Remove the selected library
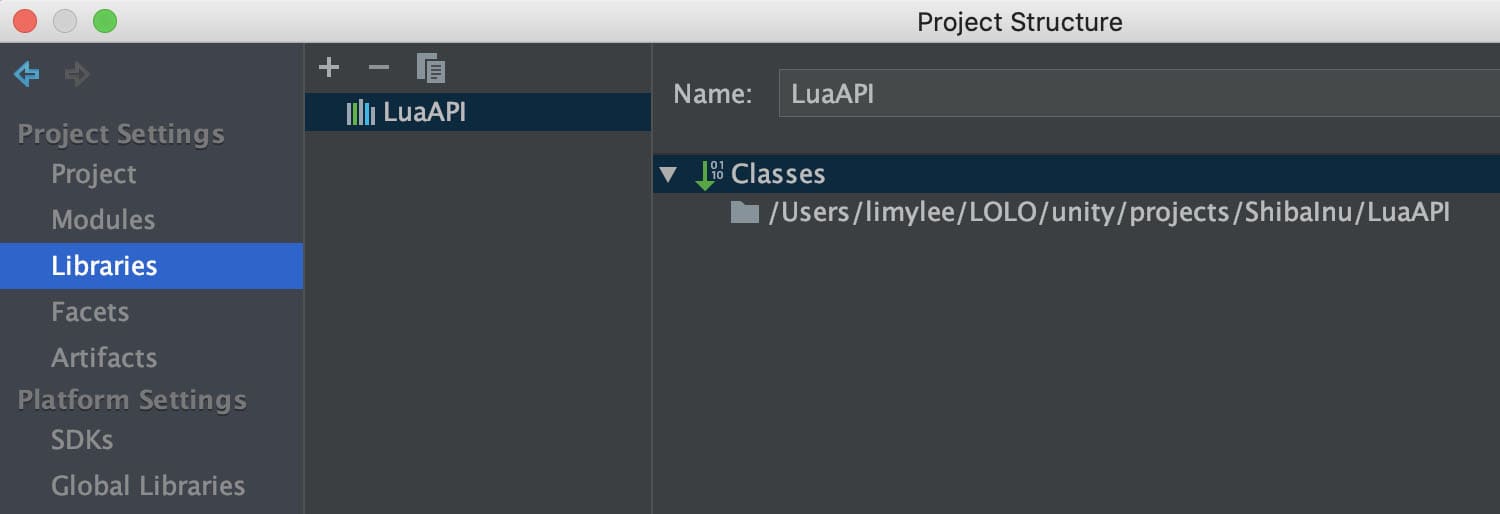The width and height of the screenshot is (1500, 514). click(378, 68)
